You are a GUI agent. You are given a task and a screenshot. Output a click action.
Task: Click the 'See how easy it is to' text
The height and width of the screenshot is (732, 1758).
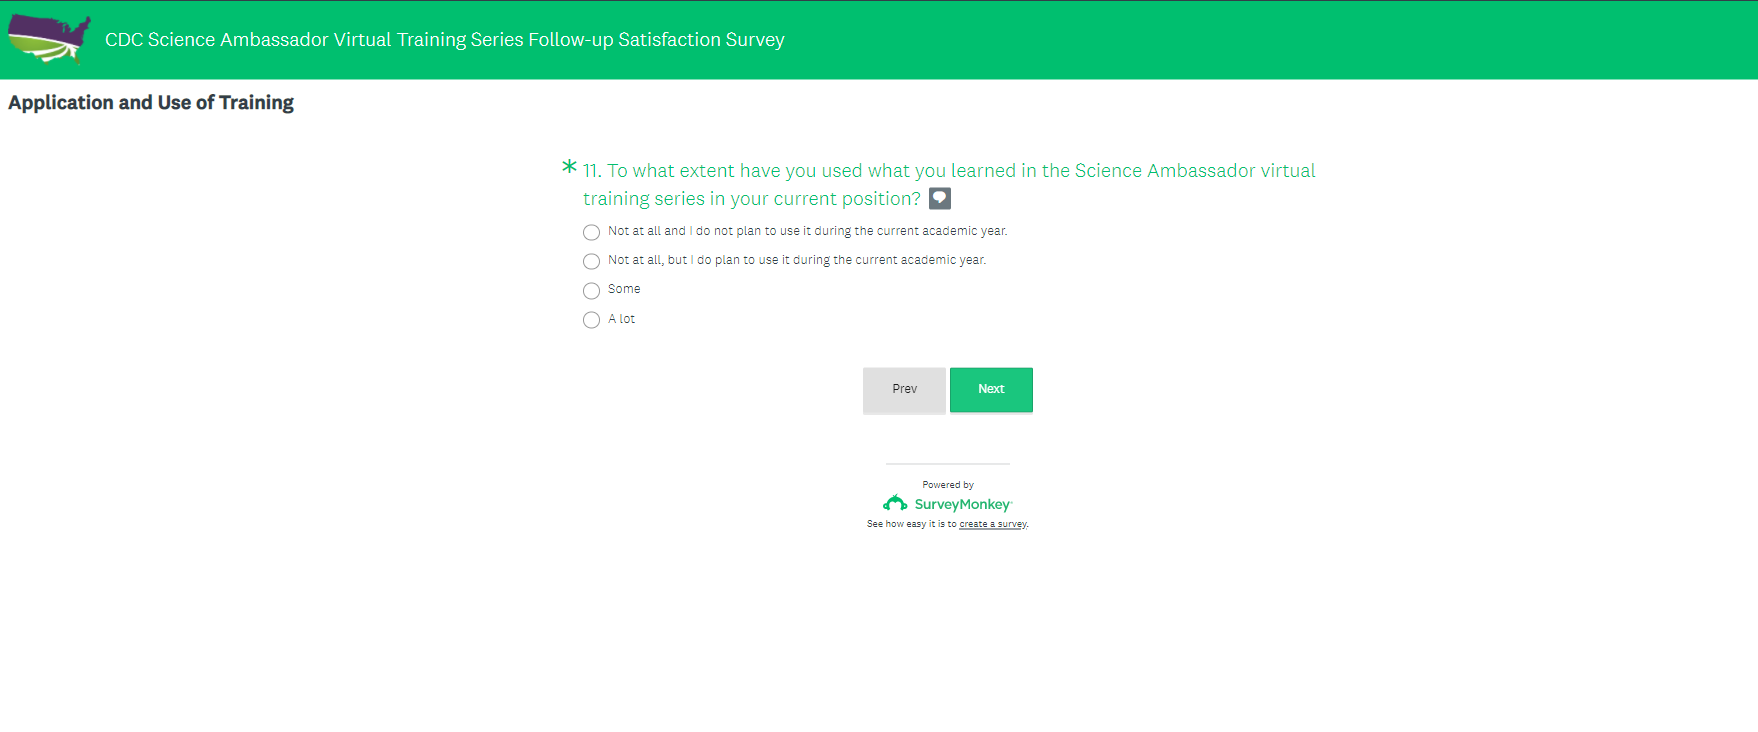(x=911, y=524)
